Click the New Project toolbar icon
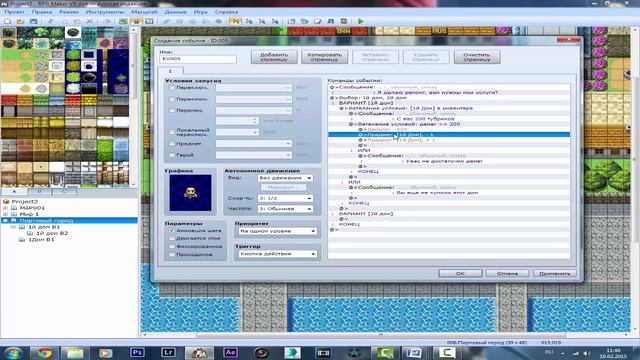 (8, 21)
